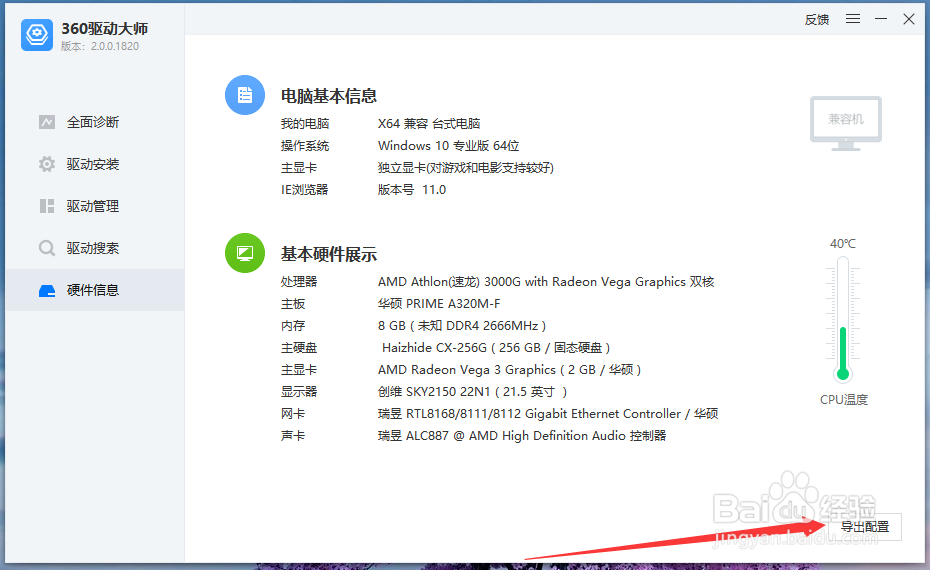This screenshot has height=570, width=930.
Task: Switch to 驱动管理 tab
Action: click(95, 206)
